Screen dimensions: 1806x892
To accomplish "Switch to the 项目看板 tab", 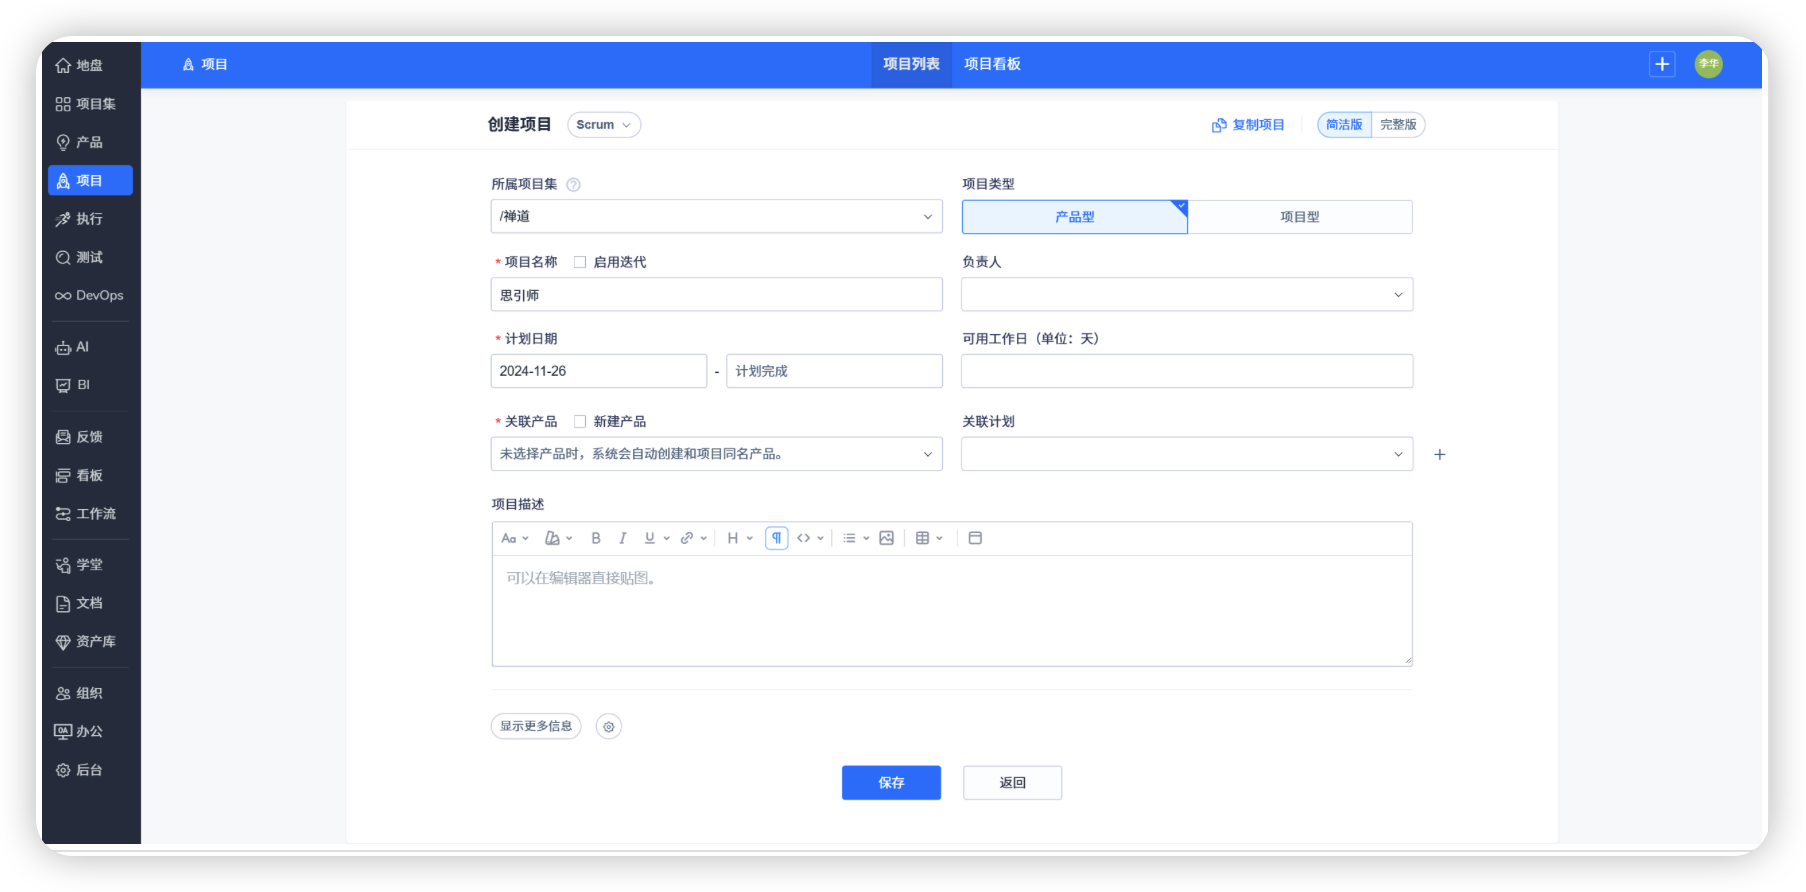I will [x=992, y=64].
